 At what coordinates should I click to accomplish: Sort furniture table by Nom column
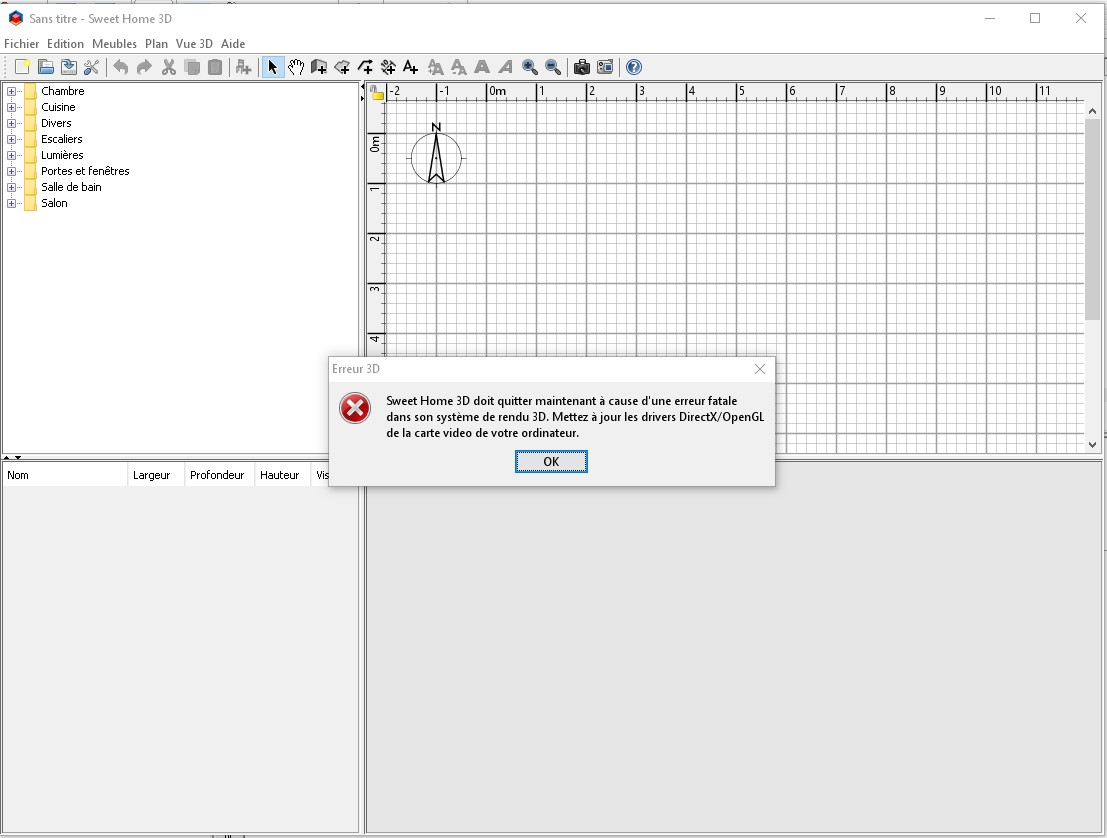point(65,475)
